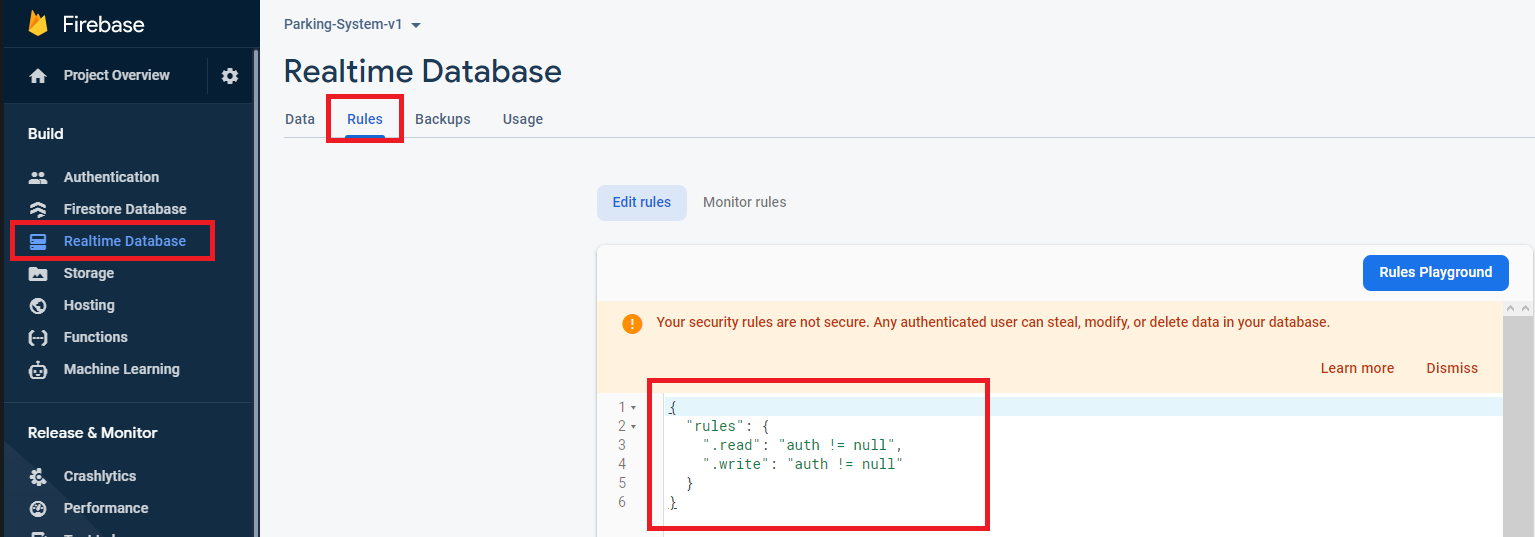Switch to the Data tab
Viewport: 1535px width, 537px height.
[x=300, y=119]
